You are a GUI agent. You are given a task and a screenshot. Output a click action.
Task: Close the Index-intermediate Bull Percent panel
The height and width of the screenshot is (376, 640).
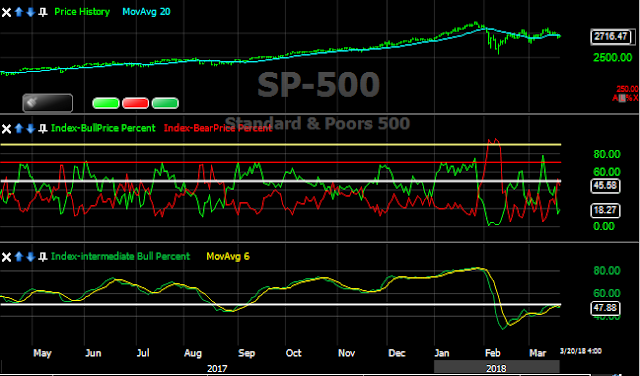(x=6, y=257)
